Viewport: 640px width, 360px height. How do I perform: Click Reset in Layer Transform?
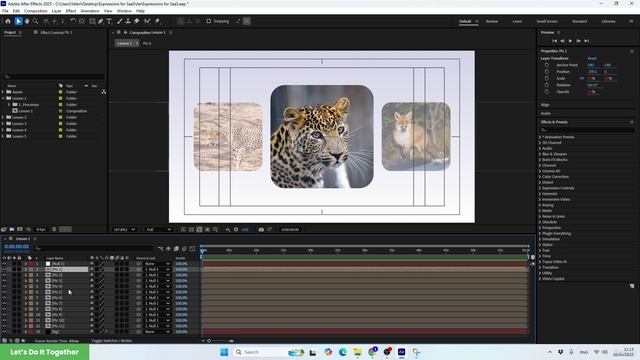592,58
